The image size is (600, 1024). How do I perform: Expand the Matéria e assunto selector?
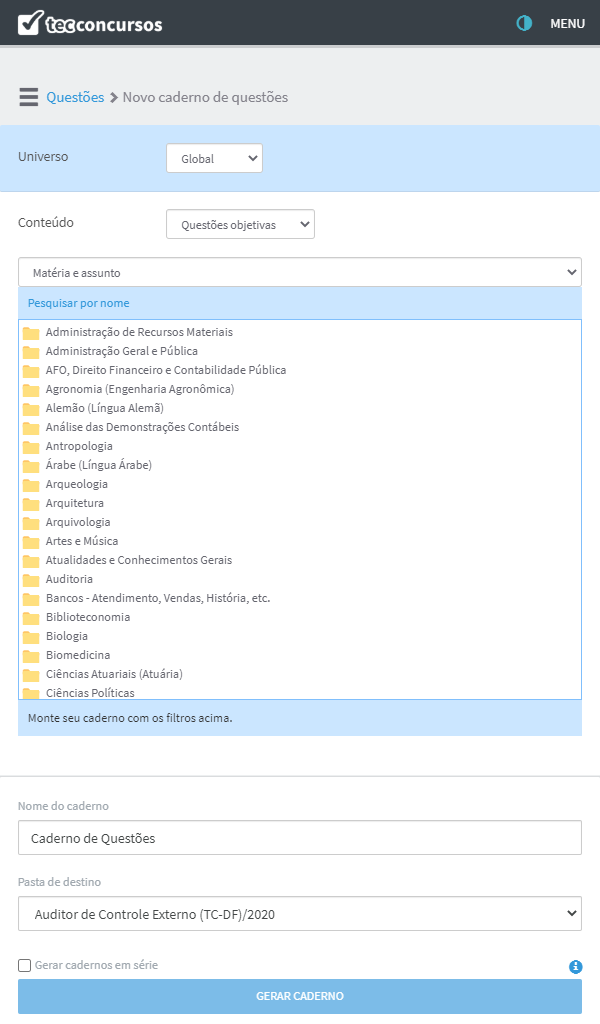tap(300, 272)
